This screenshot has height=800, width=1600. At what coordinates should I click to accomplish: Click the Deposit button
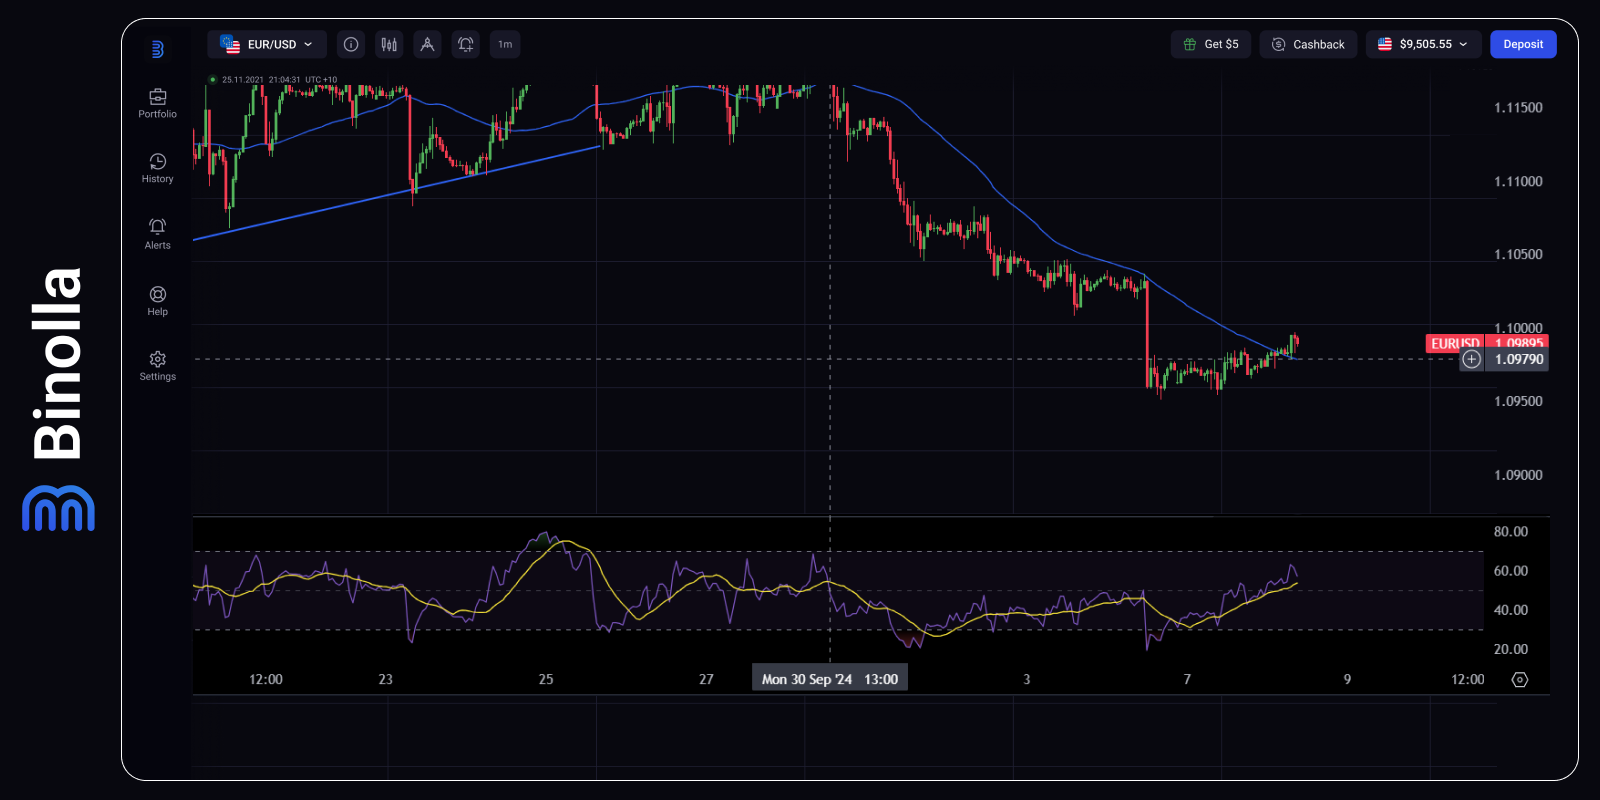click(1523, 44)
